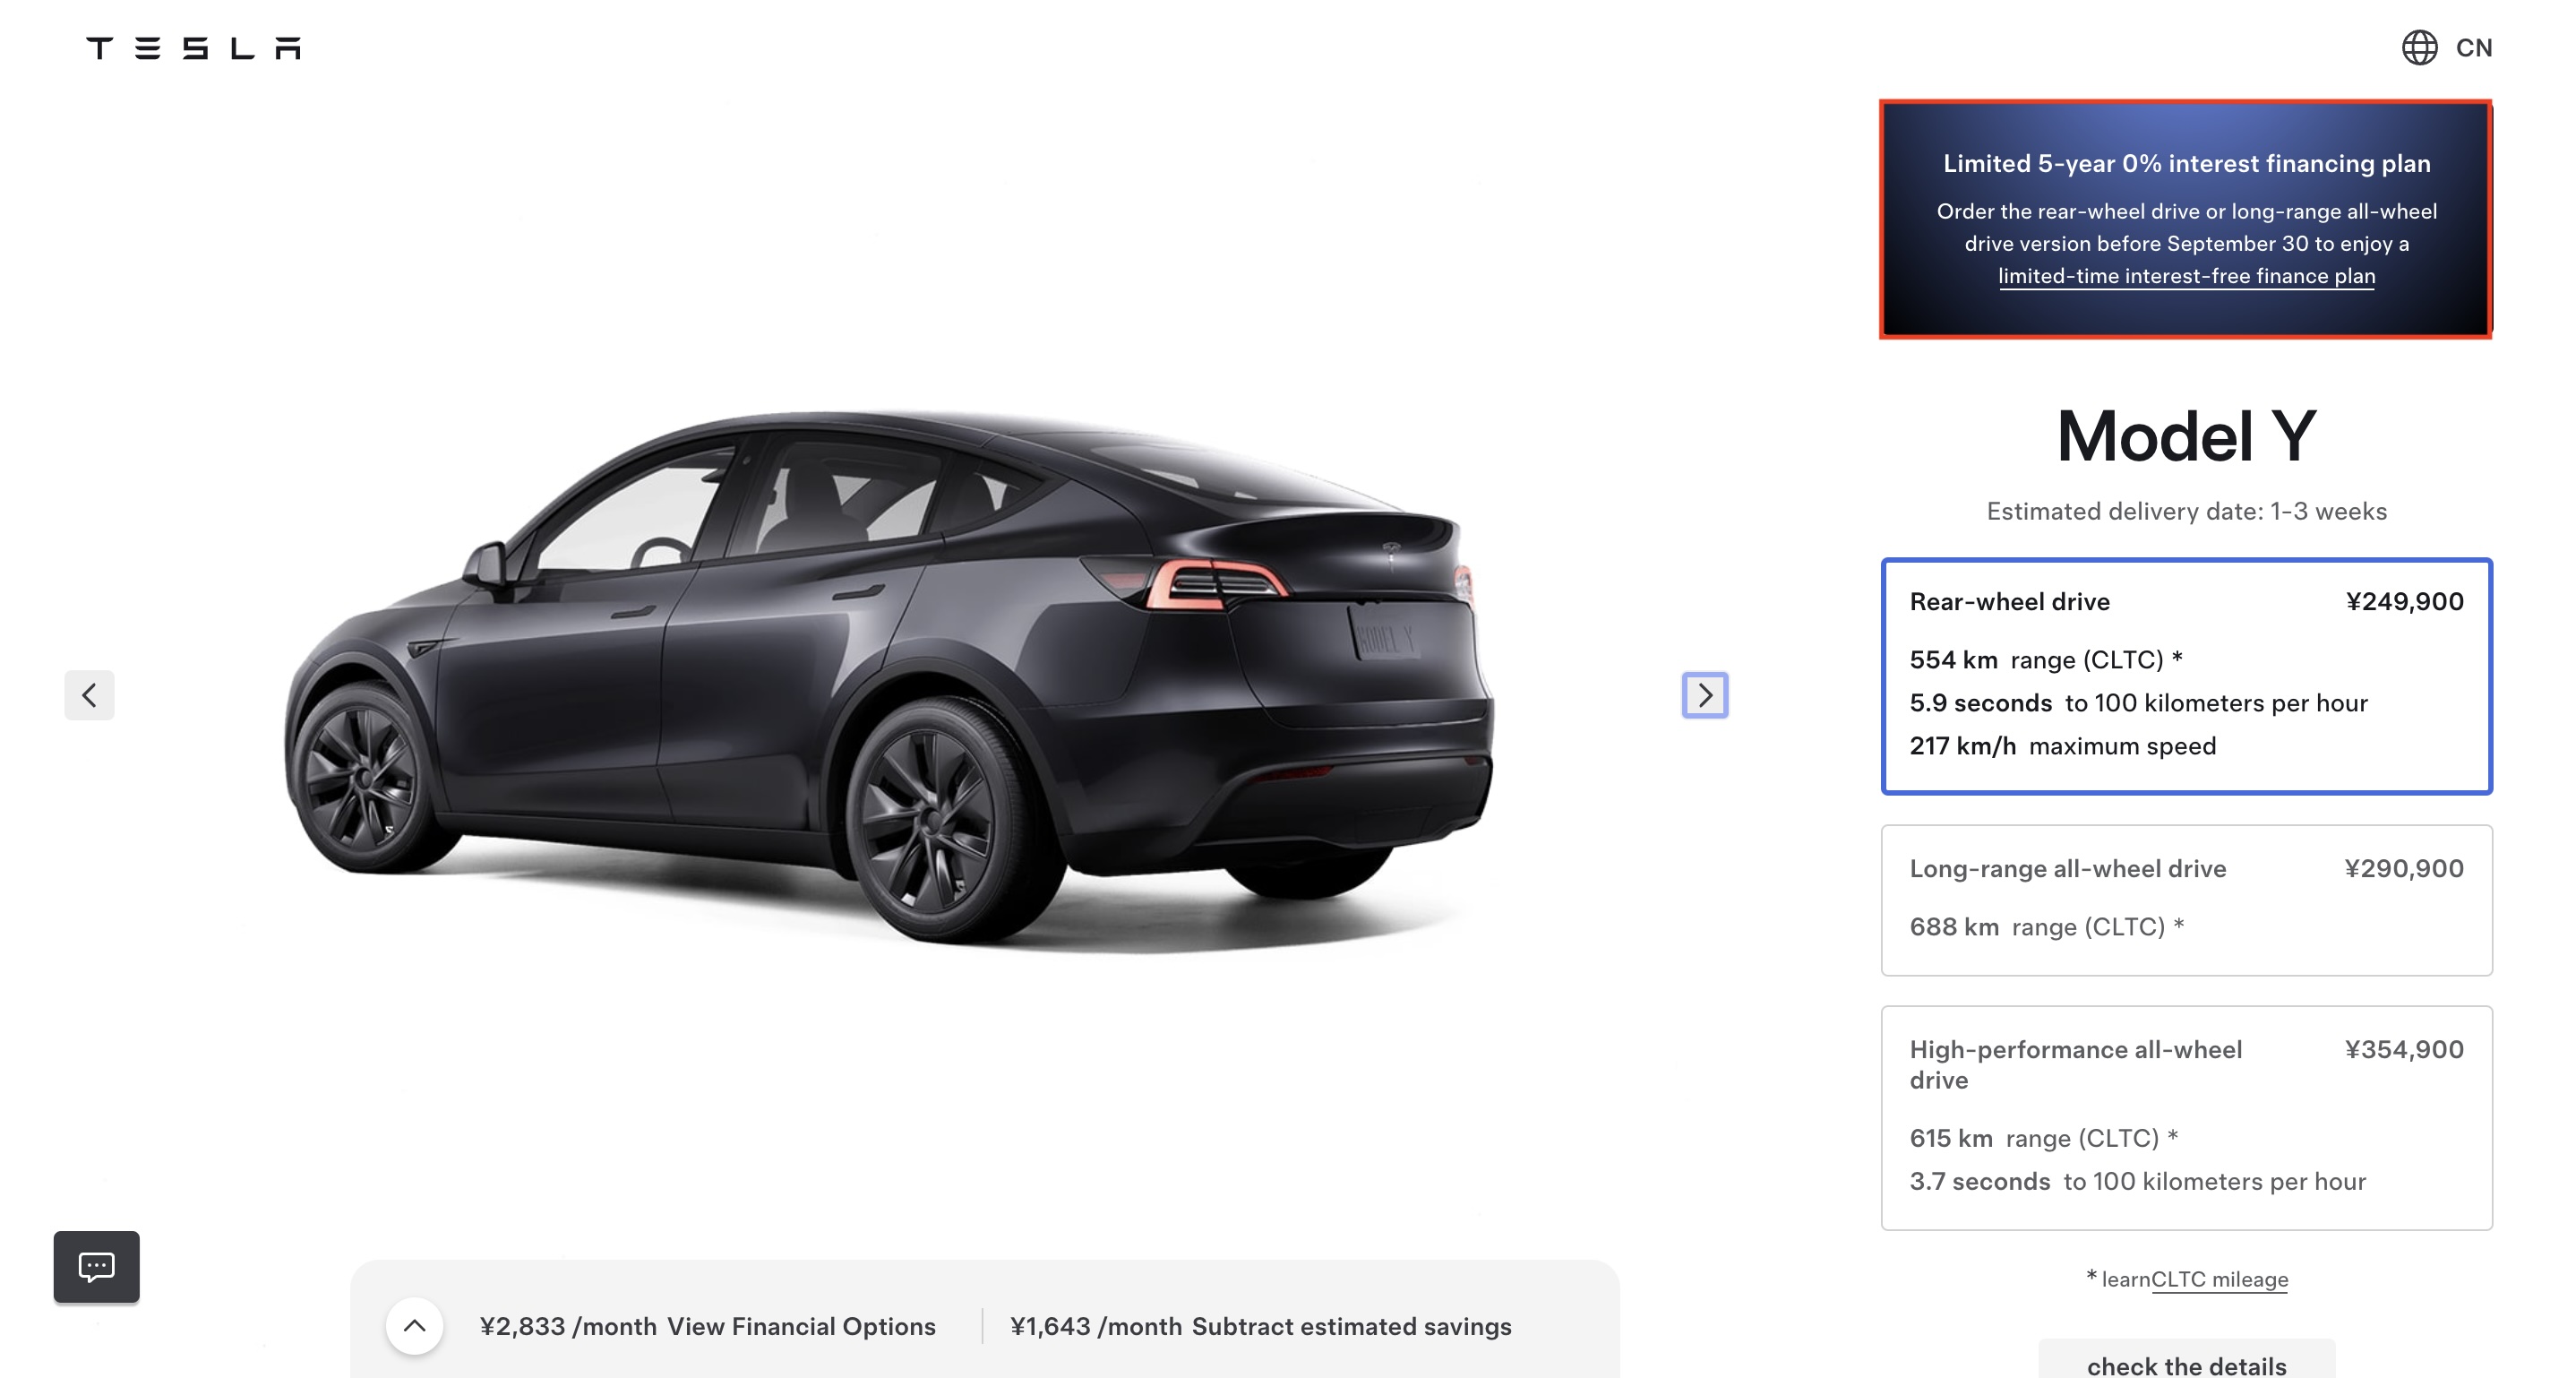The image size is (2576, 1378).
Task: Open the chat support icon
Action: point(97,1266)
